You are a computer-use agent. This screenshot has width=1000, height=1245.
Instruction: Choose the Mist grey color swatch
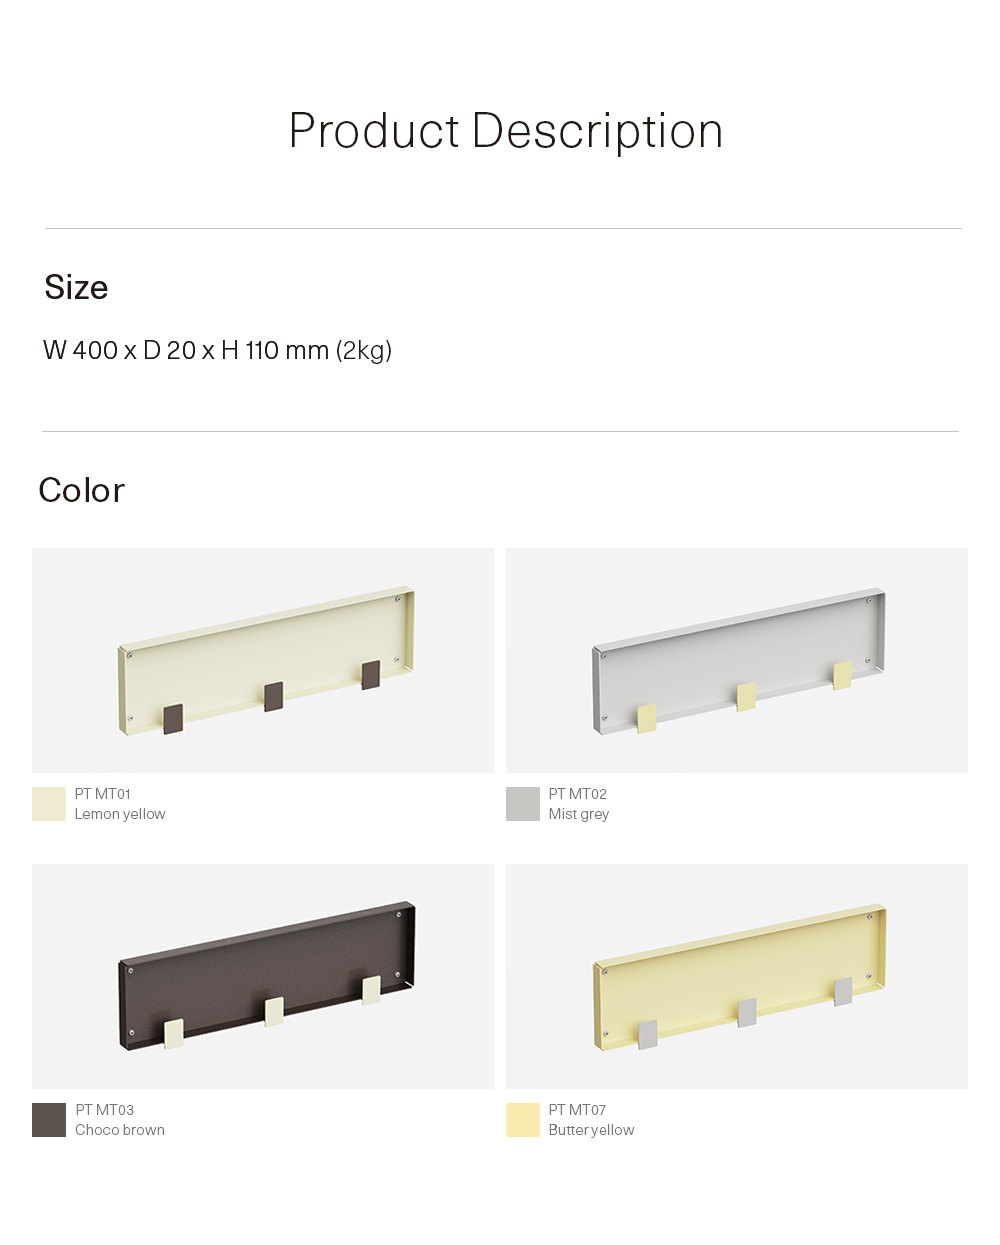coord(523,804)
